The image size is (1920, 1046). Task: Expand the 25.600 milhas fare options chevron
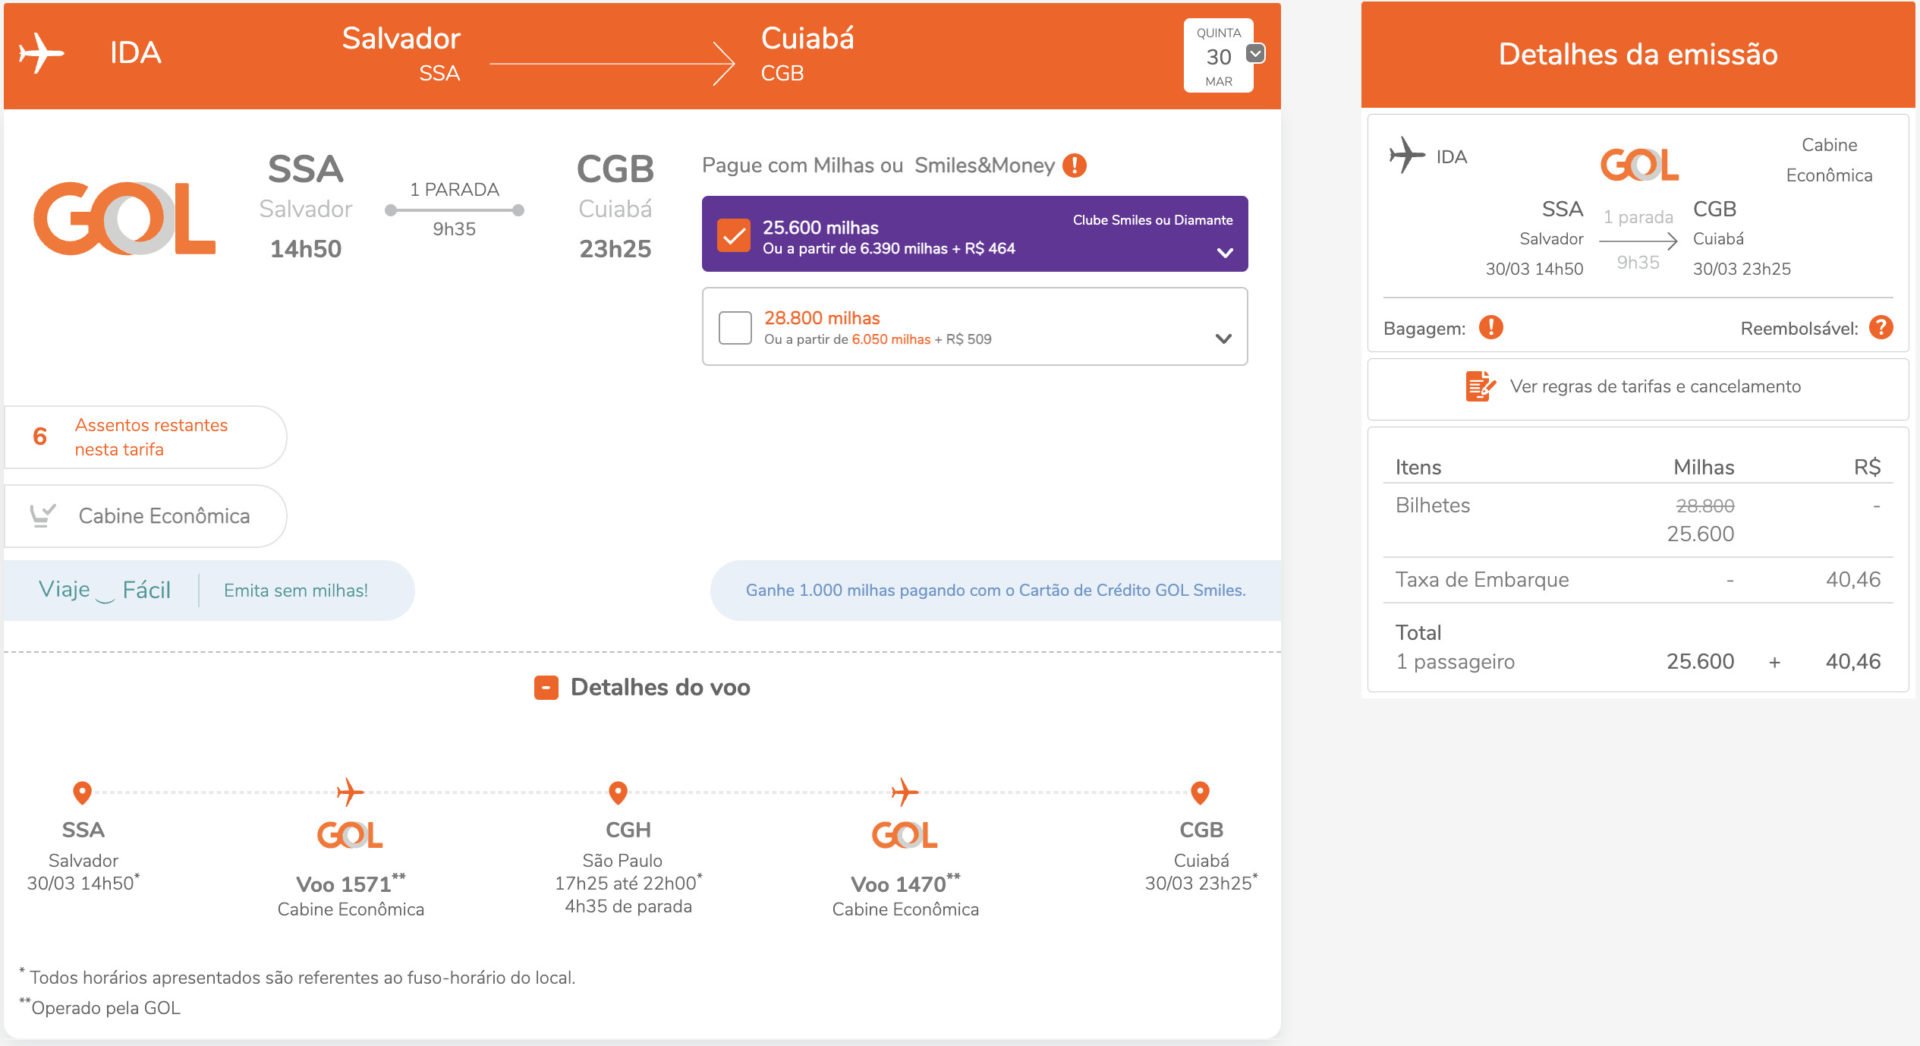tap(1225, 253)
